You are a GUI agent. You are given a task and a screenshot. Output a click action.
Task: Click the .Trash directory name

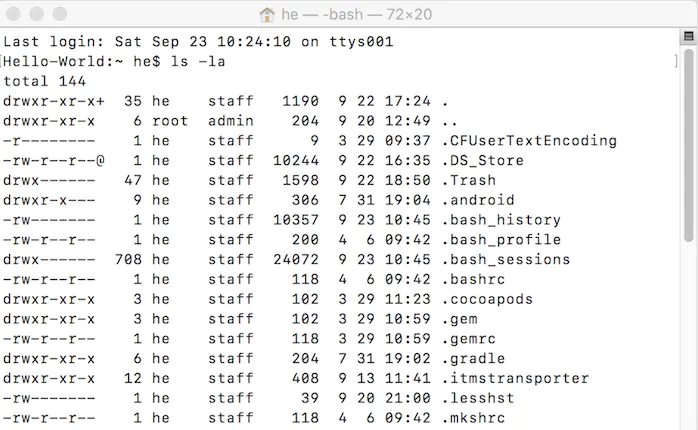coord(469,180)
